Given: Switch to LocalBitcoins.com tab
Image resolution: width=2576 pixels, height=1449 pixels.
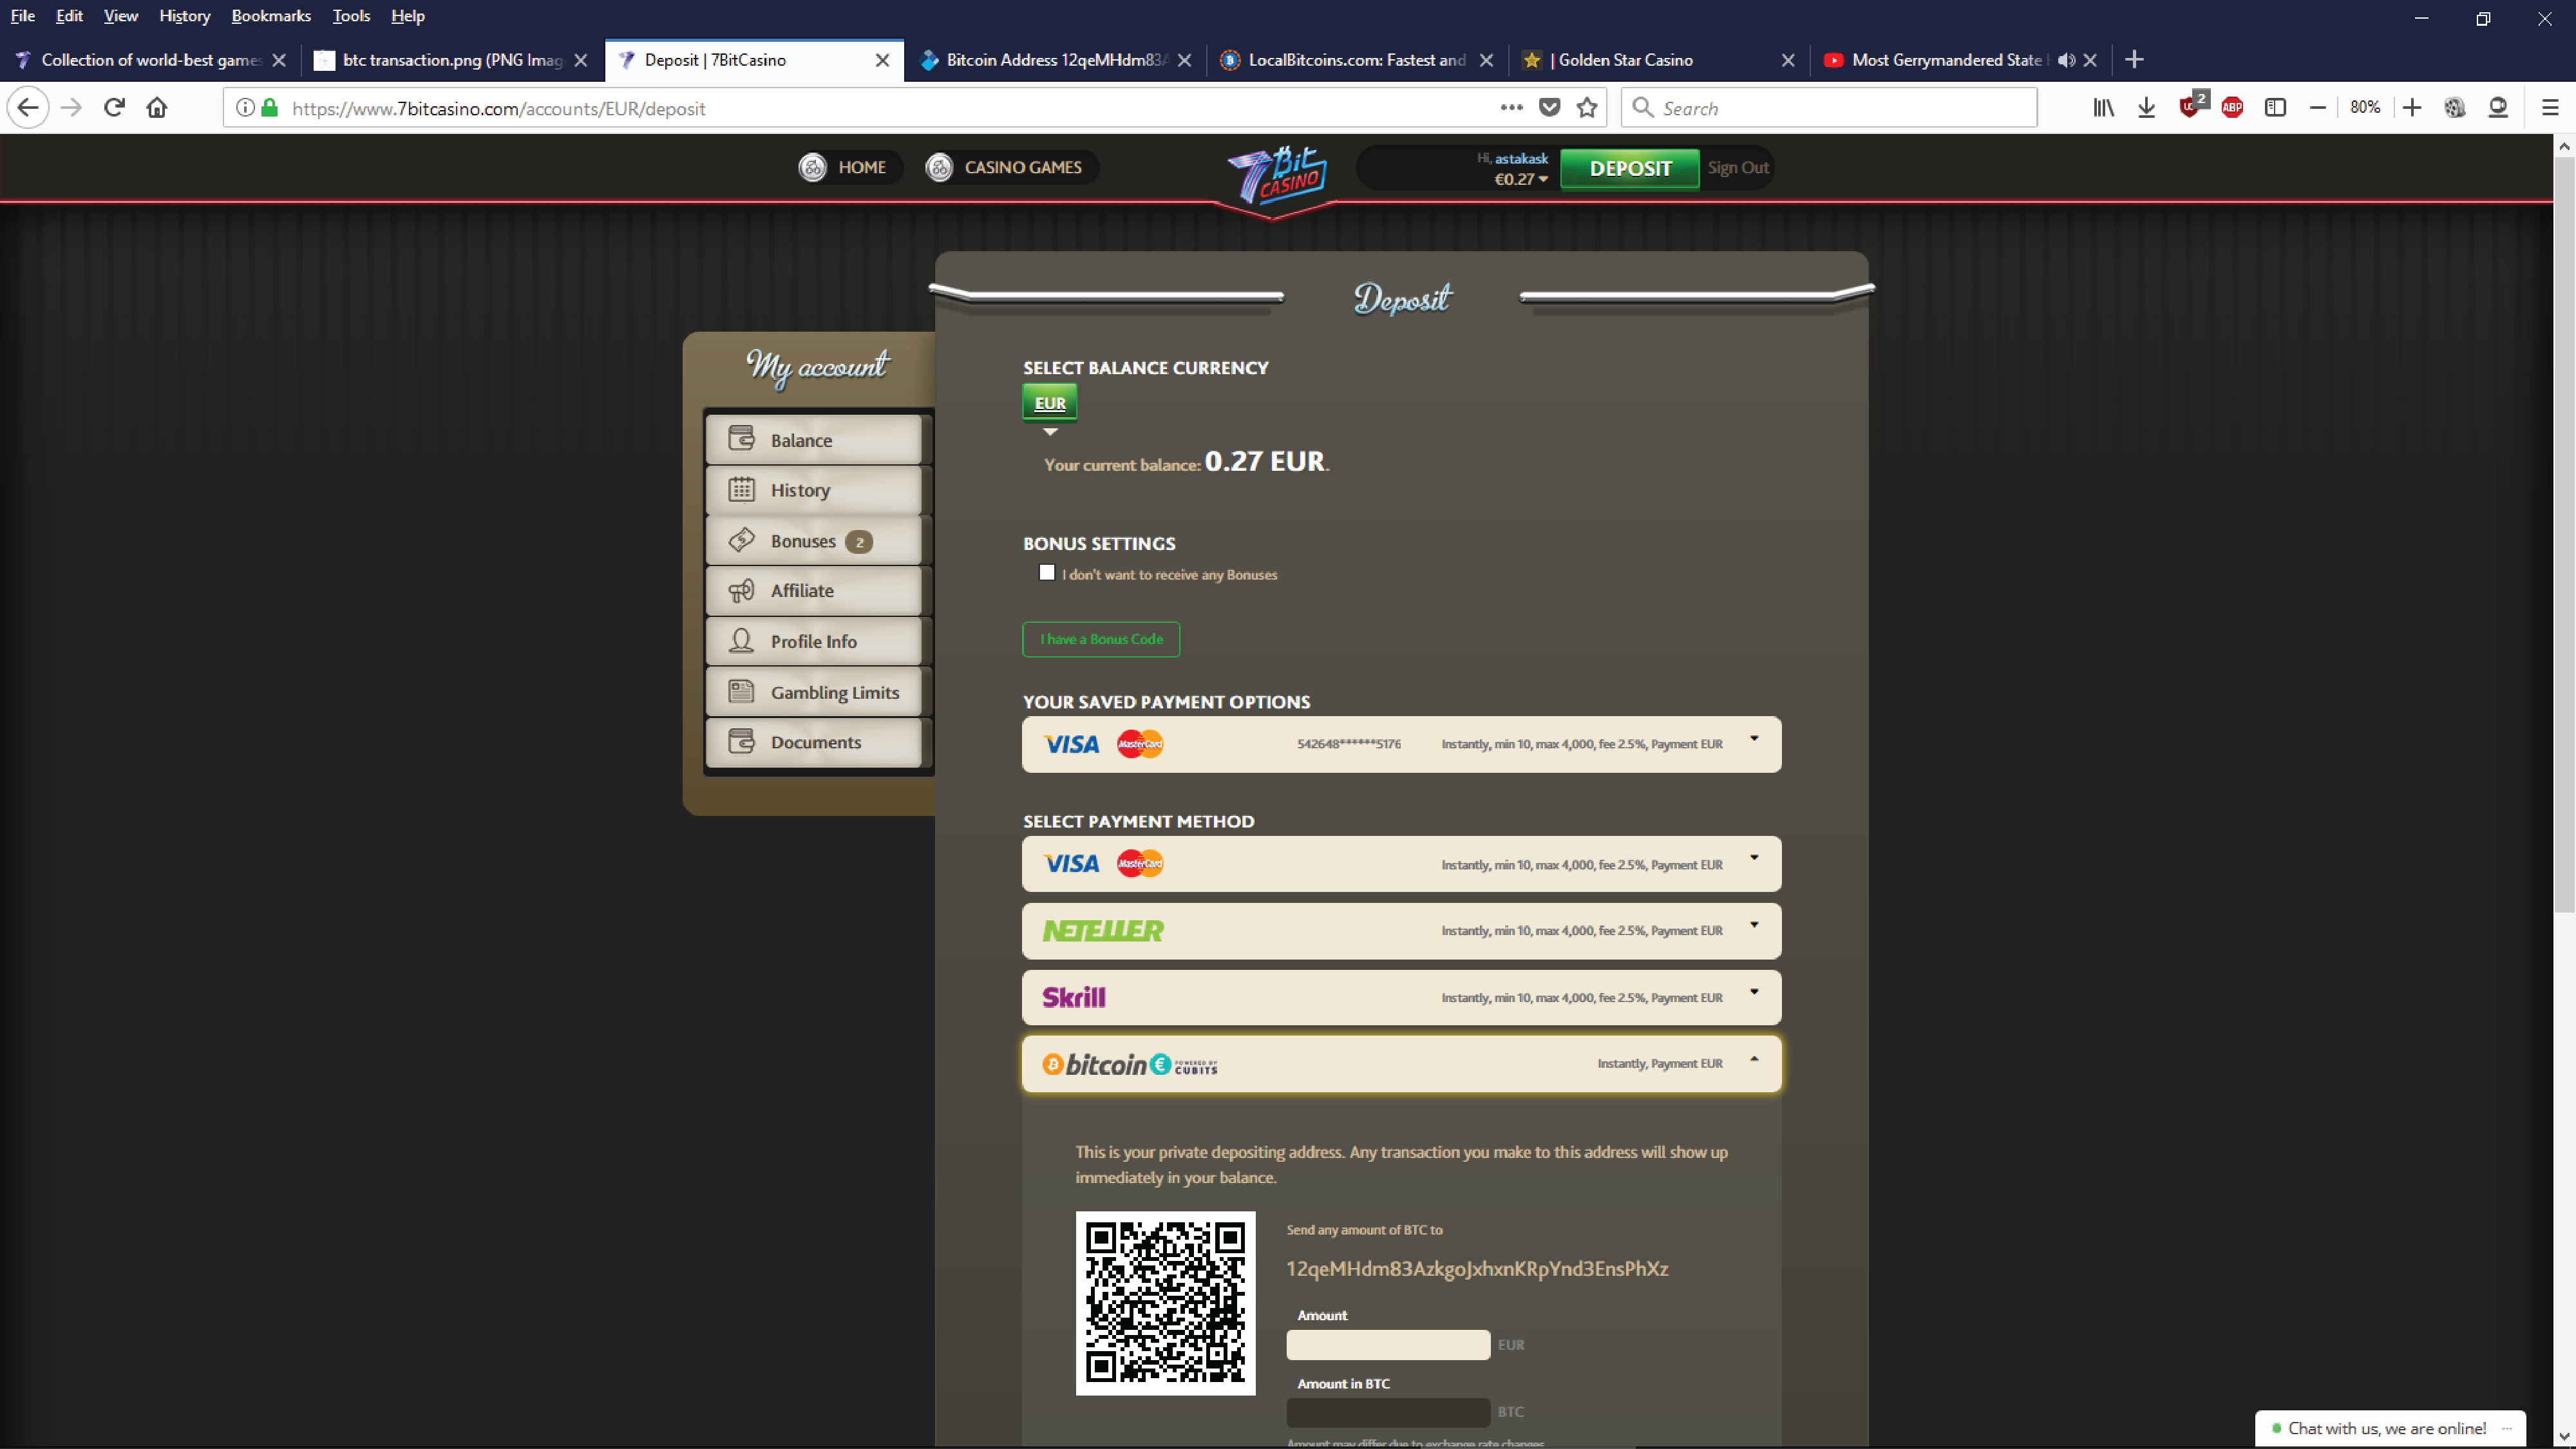Looking at the screenshot, I should pyautogui.click(x=1357, y=60).
